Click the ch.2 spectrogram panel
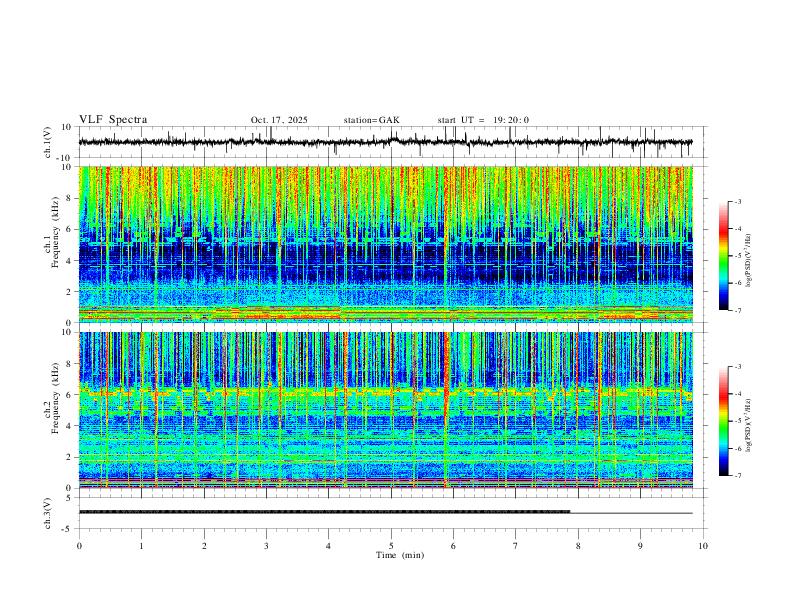Screen dimensions: 792x612 tap(385, 410)
